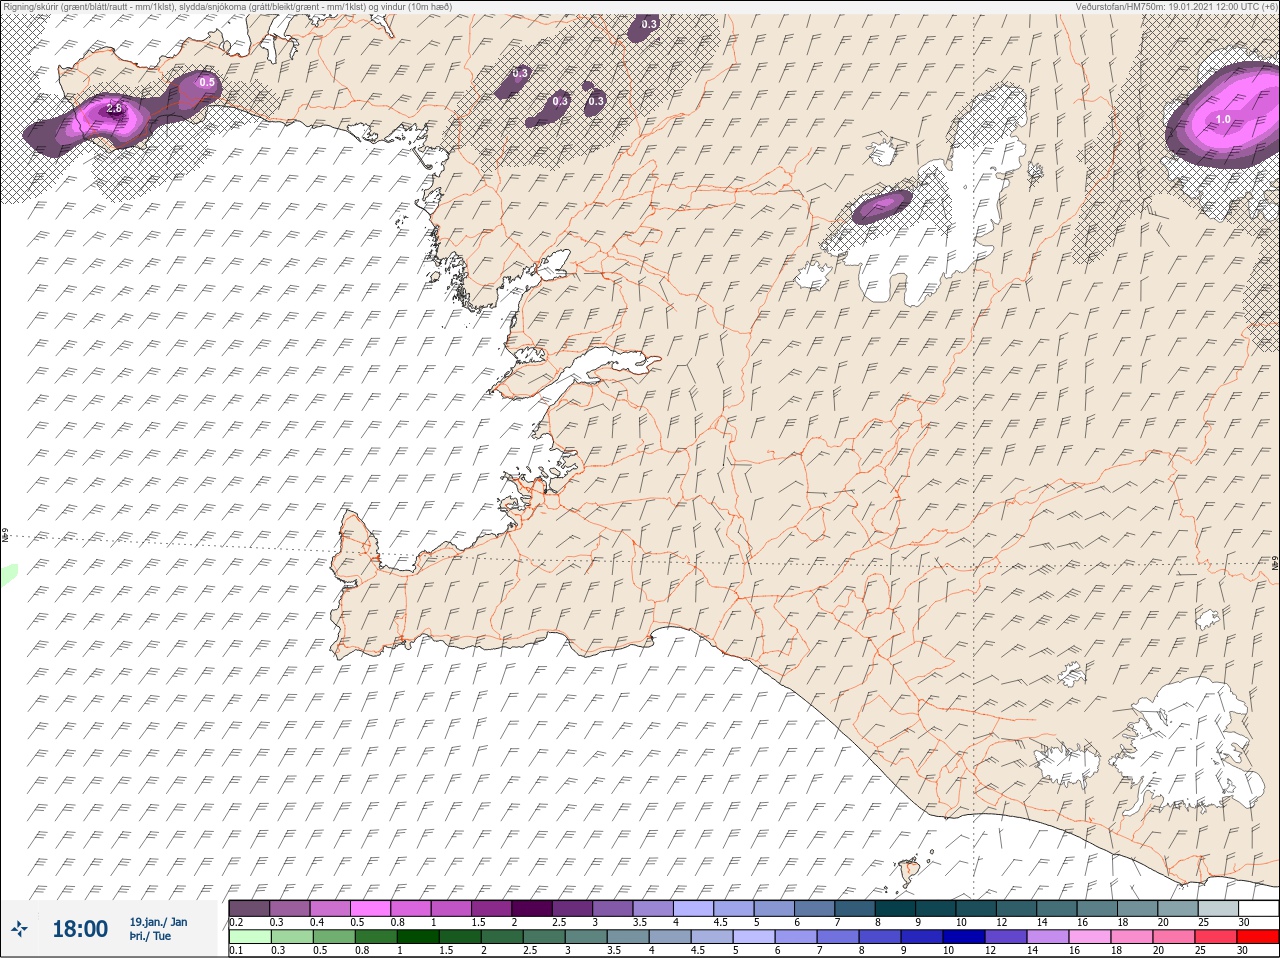
Task: Select the 18:00 forecast time label
Action: [80, 929]
